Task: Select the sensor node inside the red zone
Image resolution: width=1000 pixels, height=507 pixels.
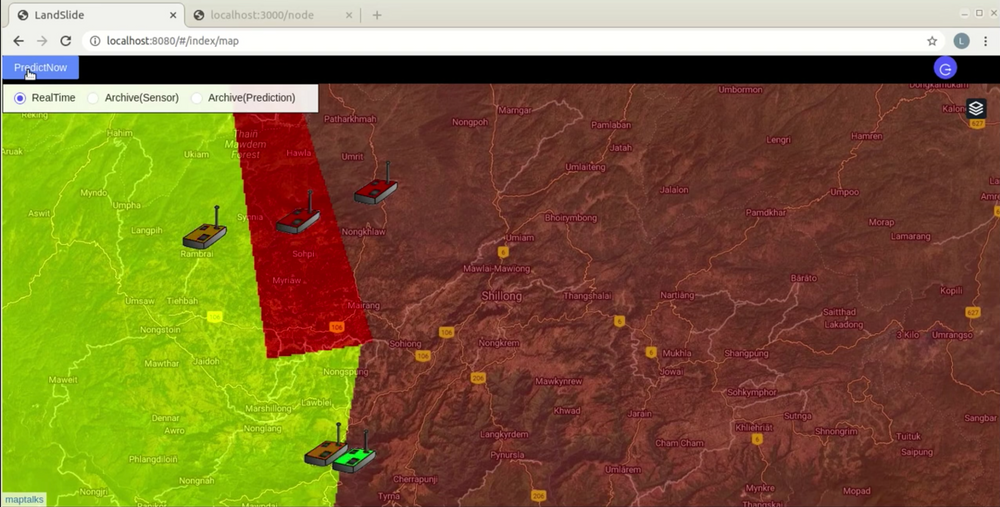Action: coord(298,219)
